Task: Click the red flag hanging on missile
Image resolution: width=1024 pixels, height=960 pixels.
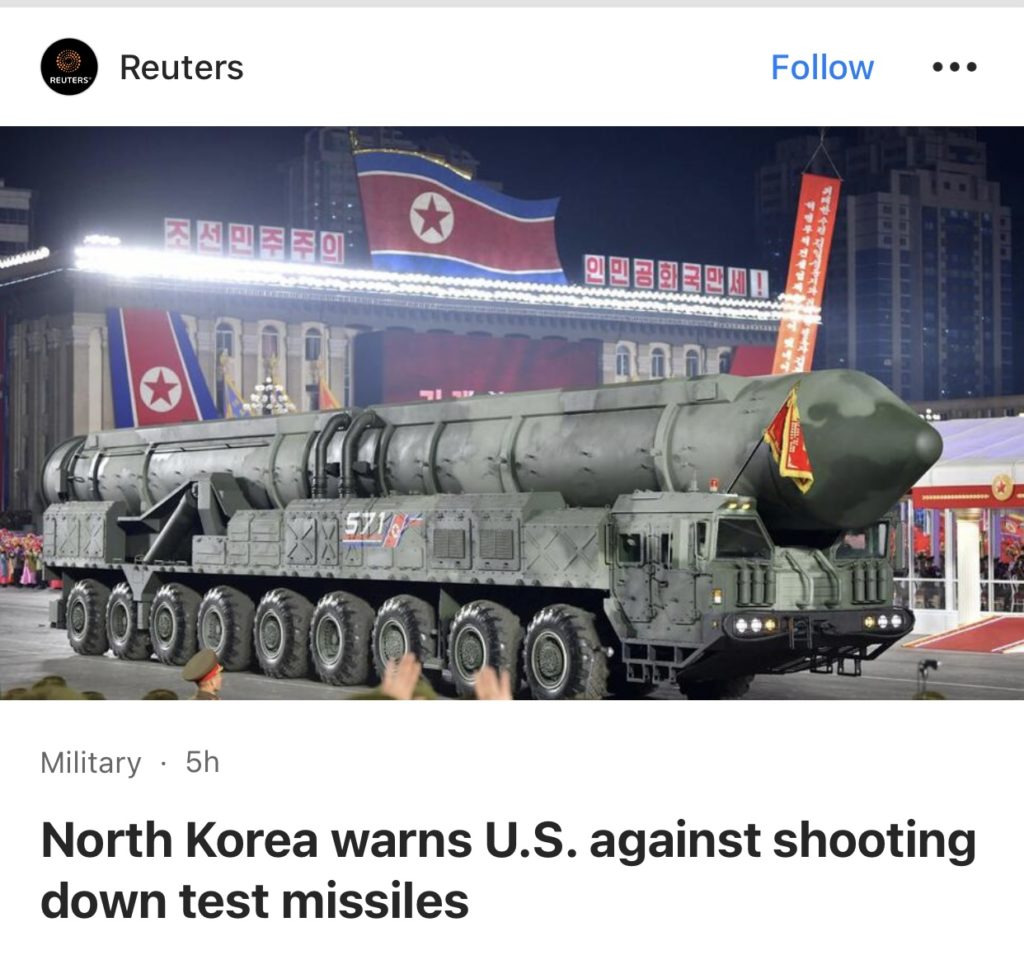Action: pyautogui.click(x=791, y=438)
